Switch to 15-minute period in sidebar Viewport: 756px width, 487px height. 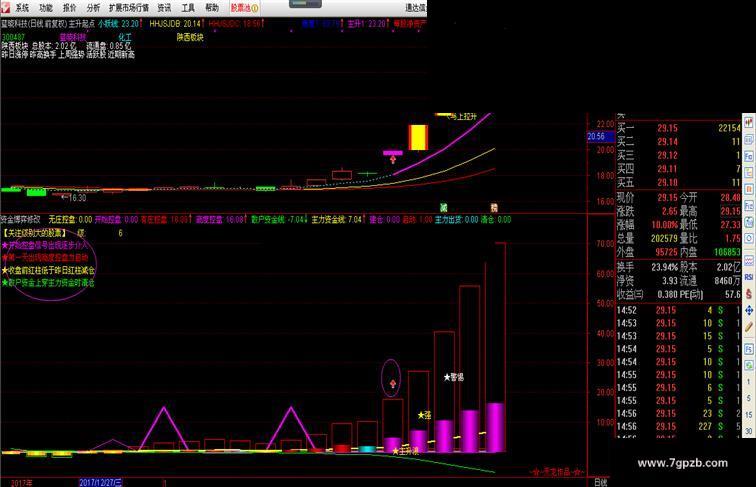[749, 415]
